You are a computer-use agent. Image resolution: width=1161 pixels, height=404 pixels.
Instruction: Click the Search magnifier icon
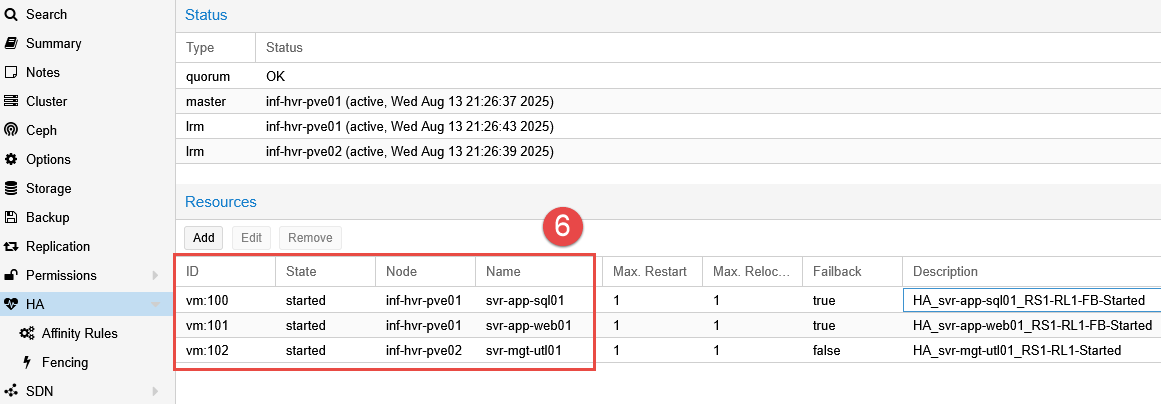11,15
